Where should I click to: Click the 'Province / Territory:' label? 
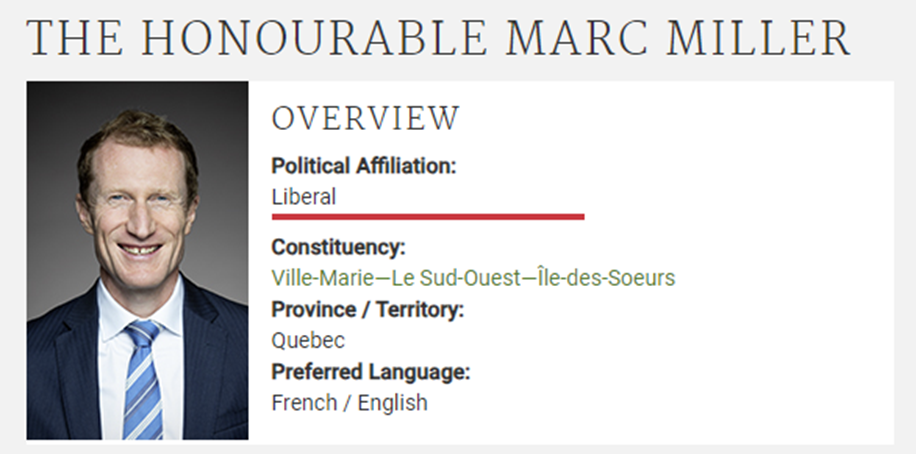tap(368, 309)
